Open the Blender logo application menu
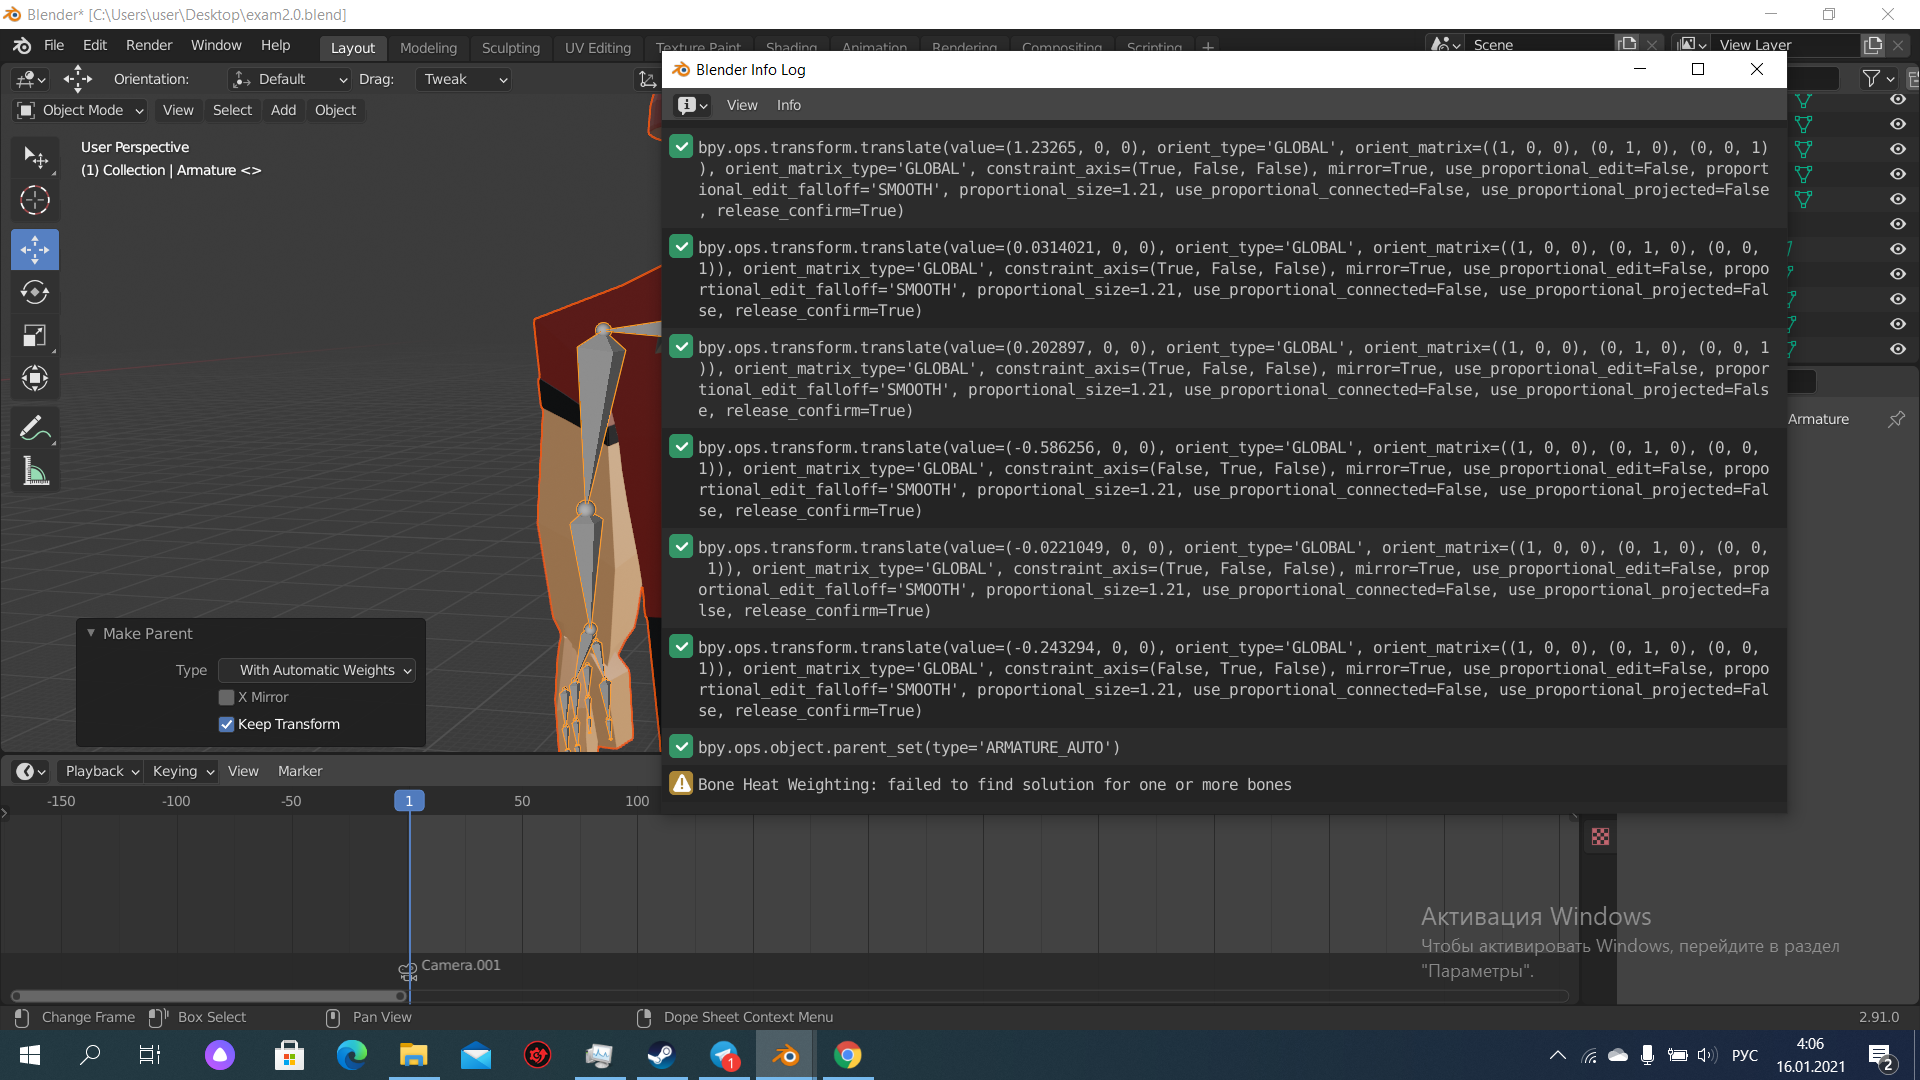The height and width of the screenshot is (1080, 1920). 22,46
